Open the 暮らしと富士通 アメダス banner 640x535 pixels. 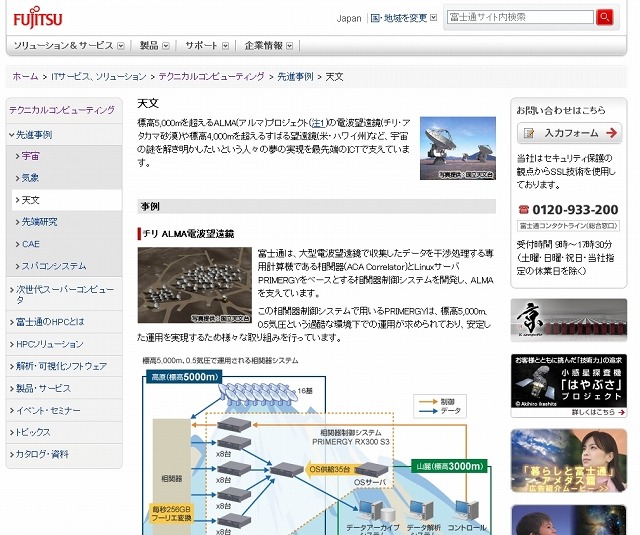pyautogui.click(x=569, y=460)
